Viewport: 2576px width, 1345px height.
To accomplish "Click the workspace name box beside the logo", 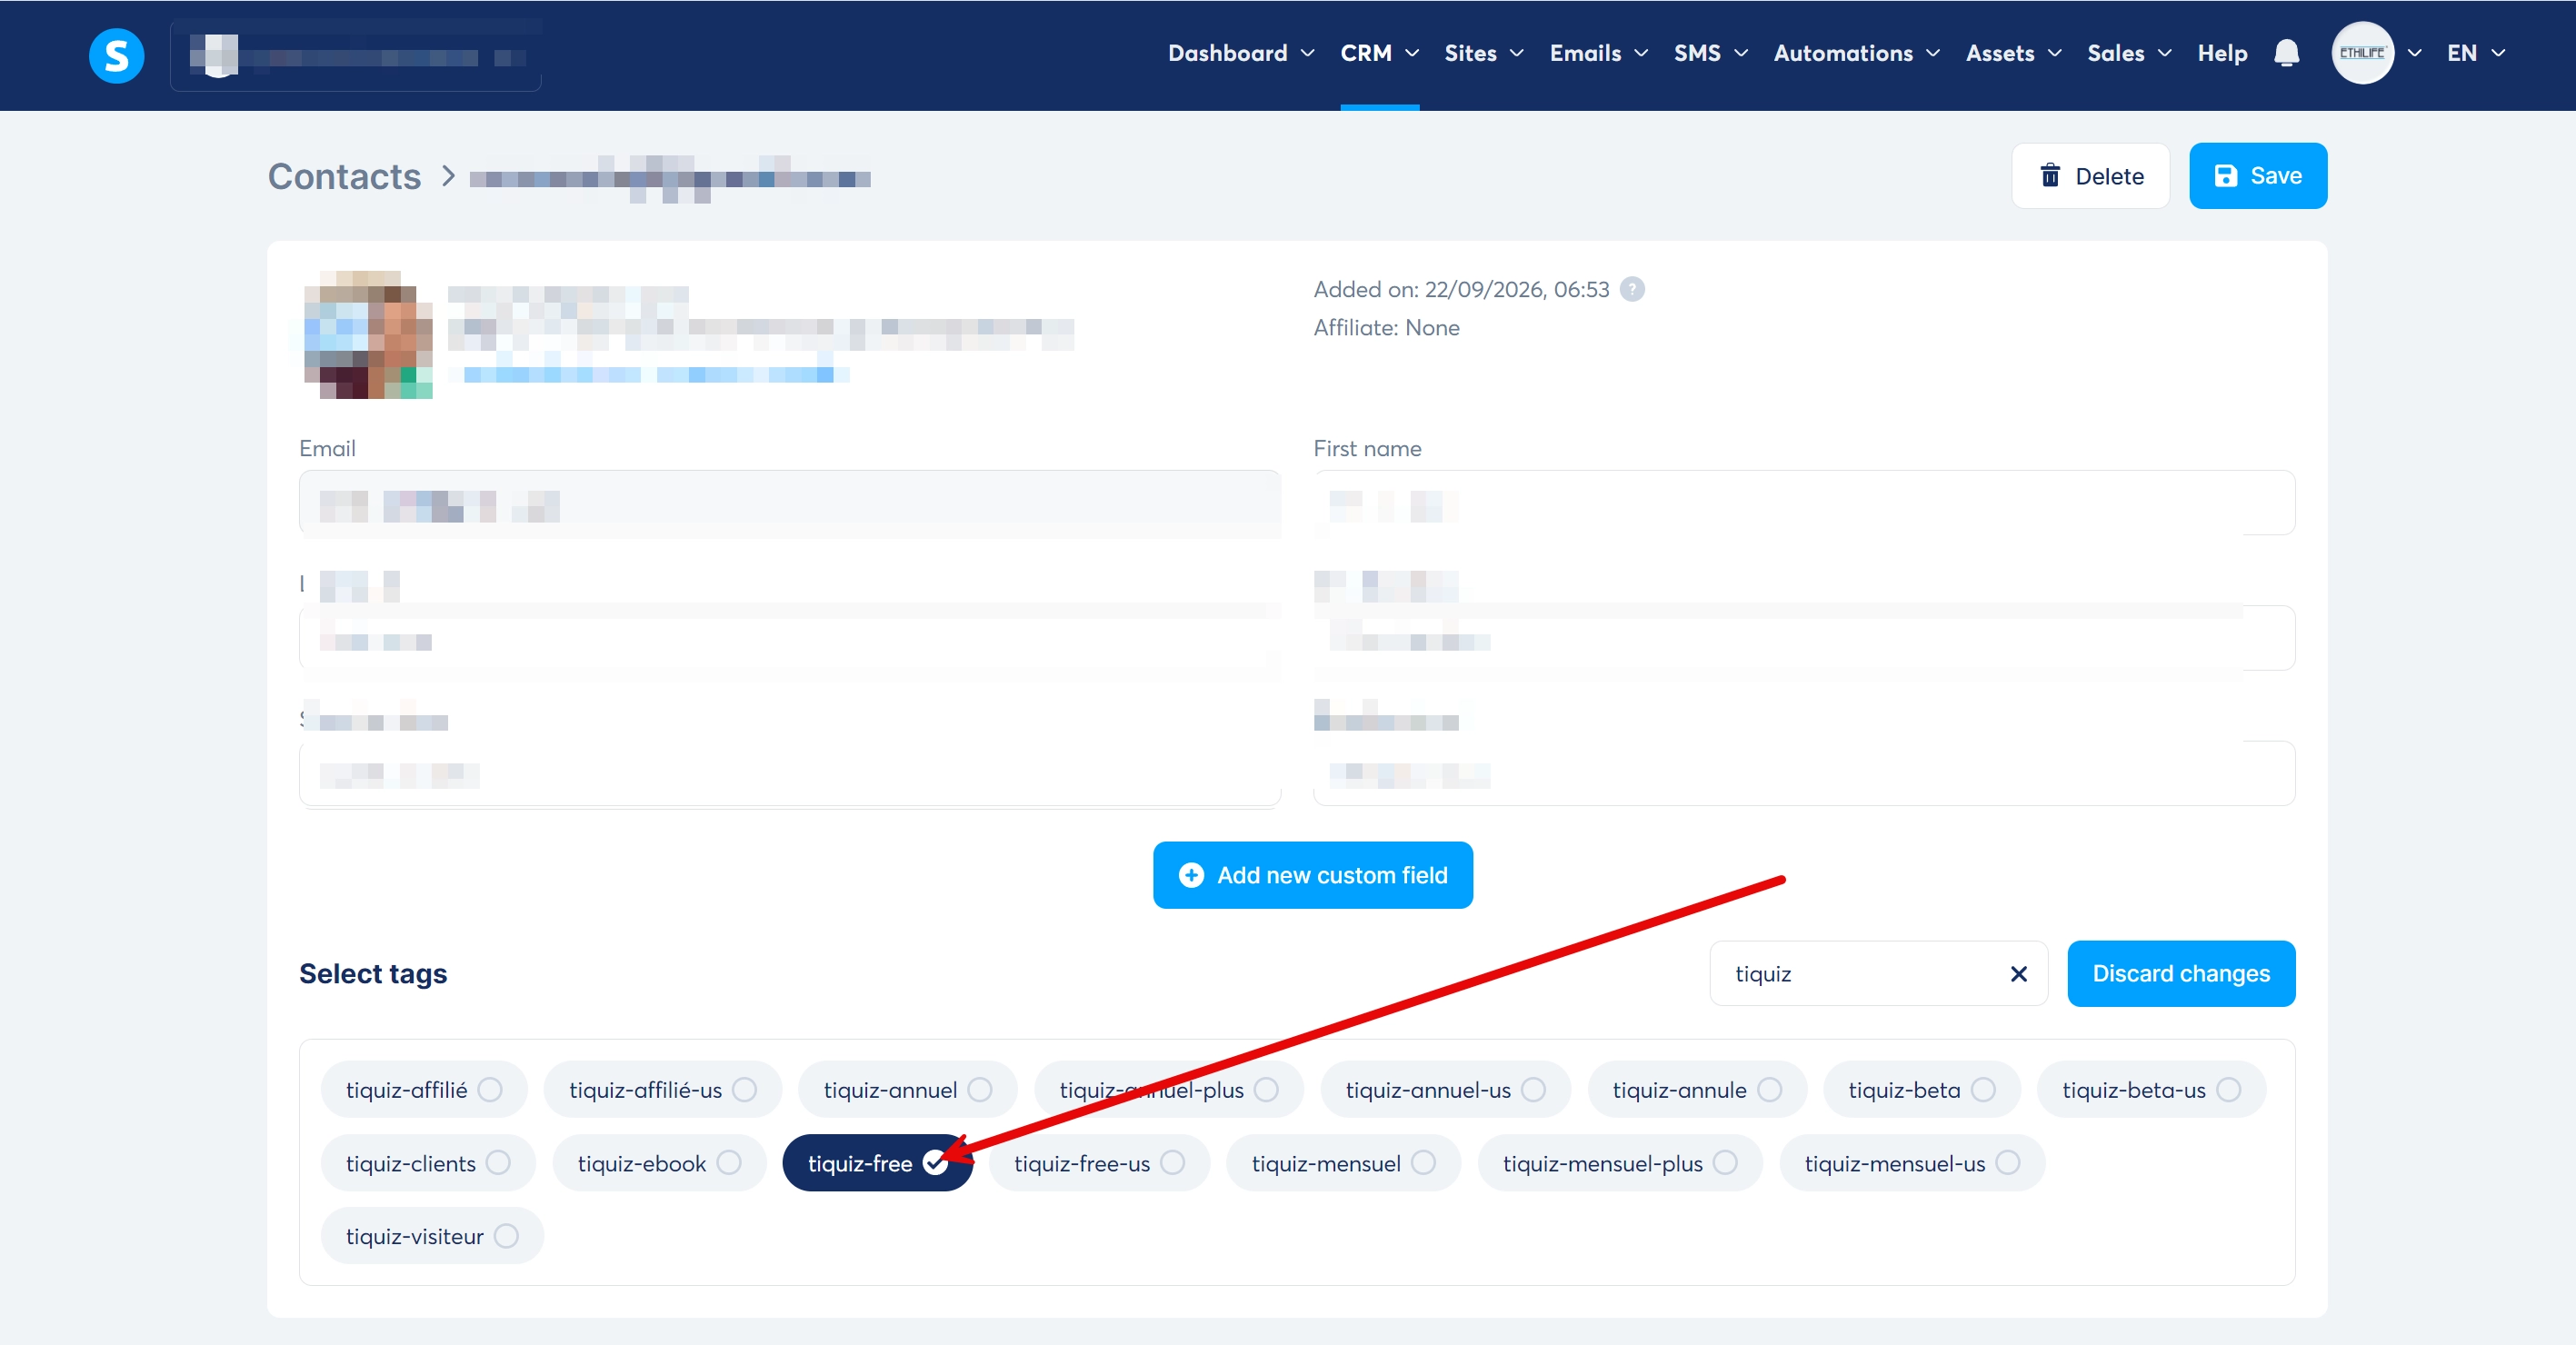I will click(355, 55).
